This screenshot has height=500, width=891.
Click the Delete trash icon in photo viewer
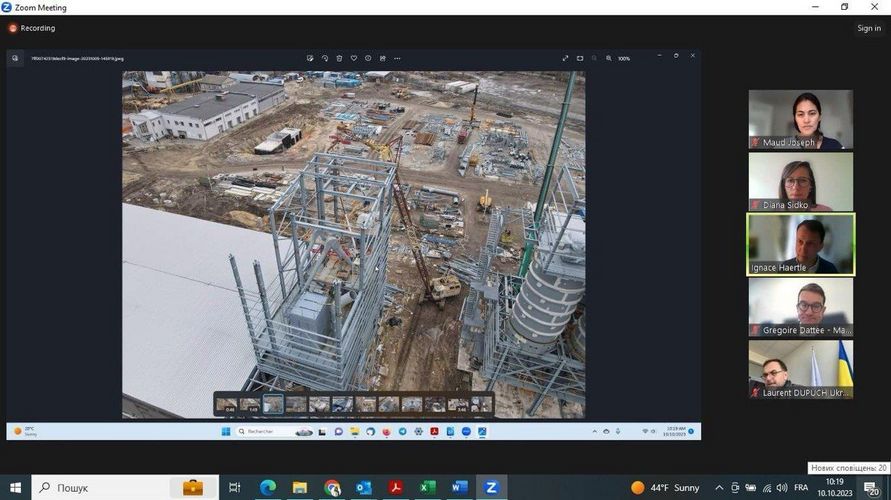pyautogui.click(x=339, y=58)
